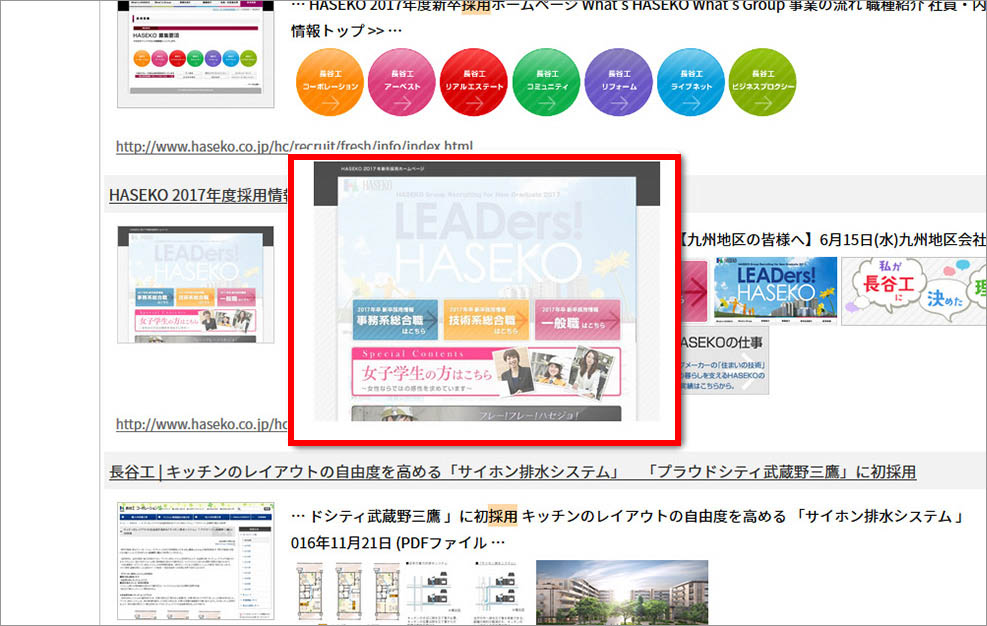
Task: Click the pink 長谷工アーベスト circle icon
Action: pyautogui.click(x=402, y=83)
